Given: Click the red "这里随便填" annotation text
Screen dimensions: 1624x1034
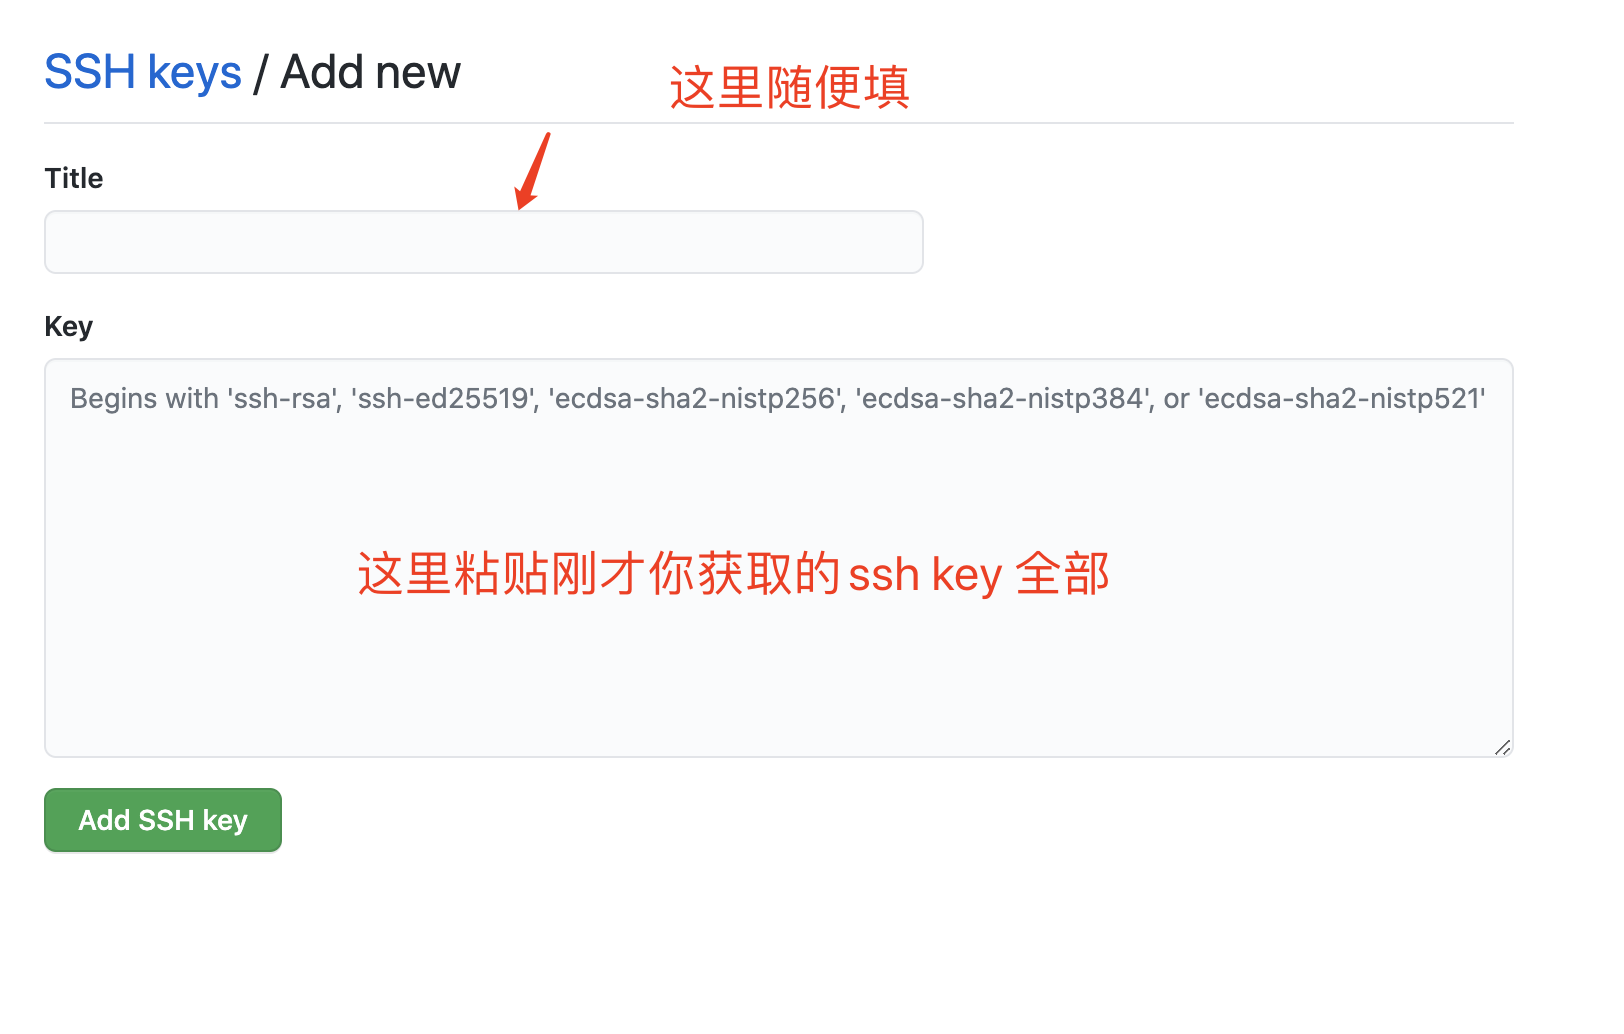Looking at the screenshot, I should tap(790, 88).
